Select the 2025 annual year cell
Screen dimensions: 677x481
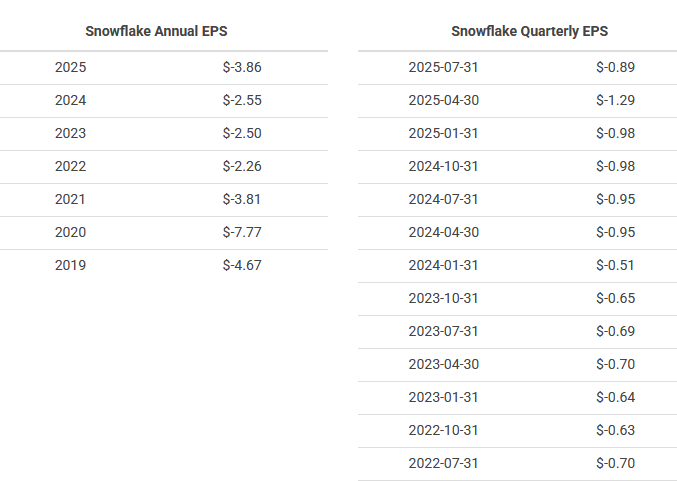71,68
